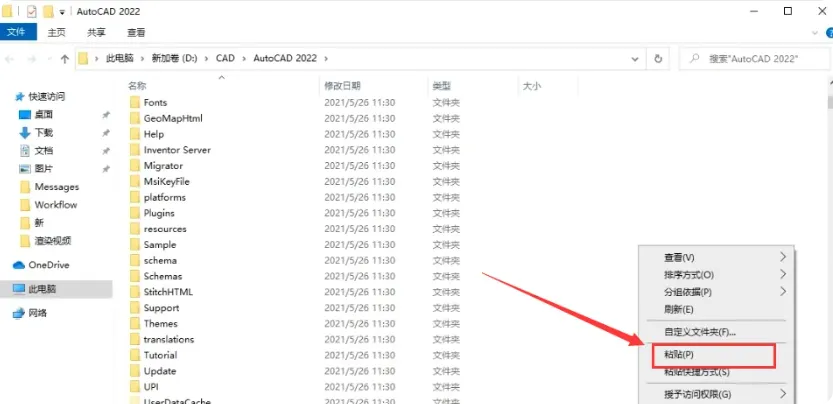The height and width of the screenshot is (404, 833).
Task: Click the back navigation arrow
Action: [9, 58]
